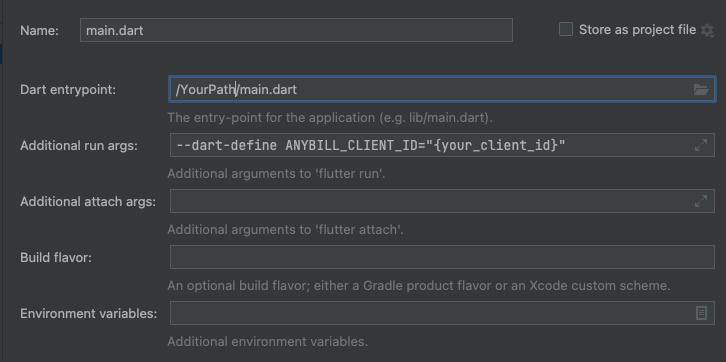The height and width of the screenshot is (362, 726).
Task: Expand the Additional attach args field
Action: pos(701,201)
